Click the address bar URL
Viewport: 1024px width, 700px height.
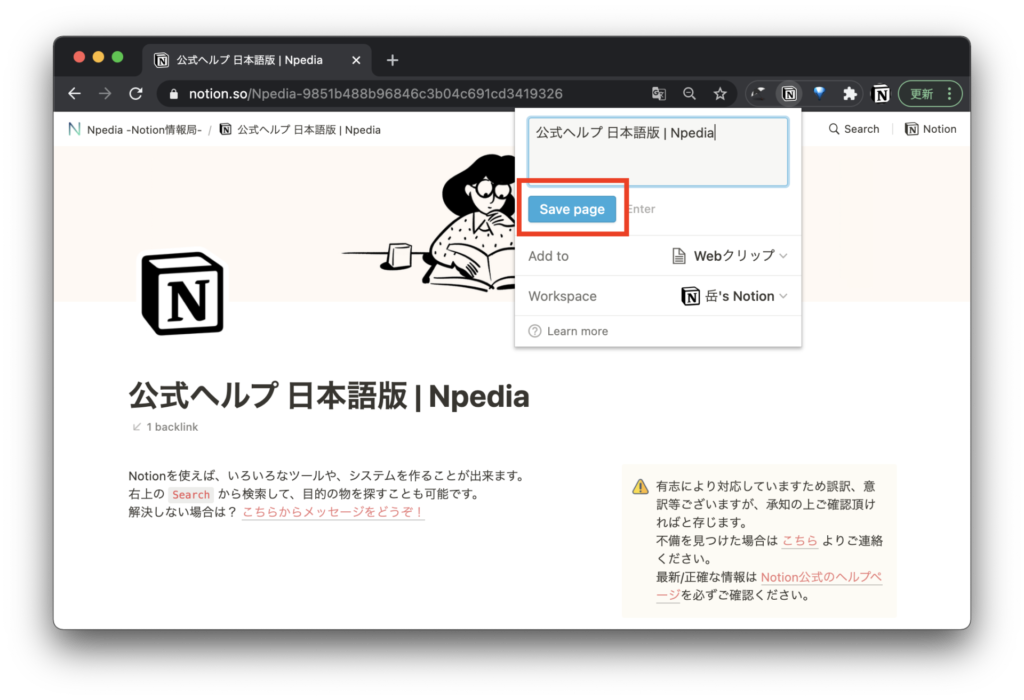pyautogui.click(x=376, y=94)
